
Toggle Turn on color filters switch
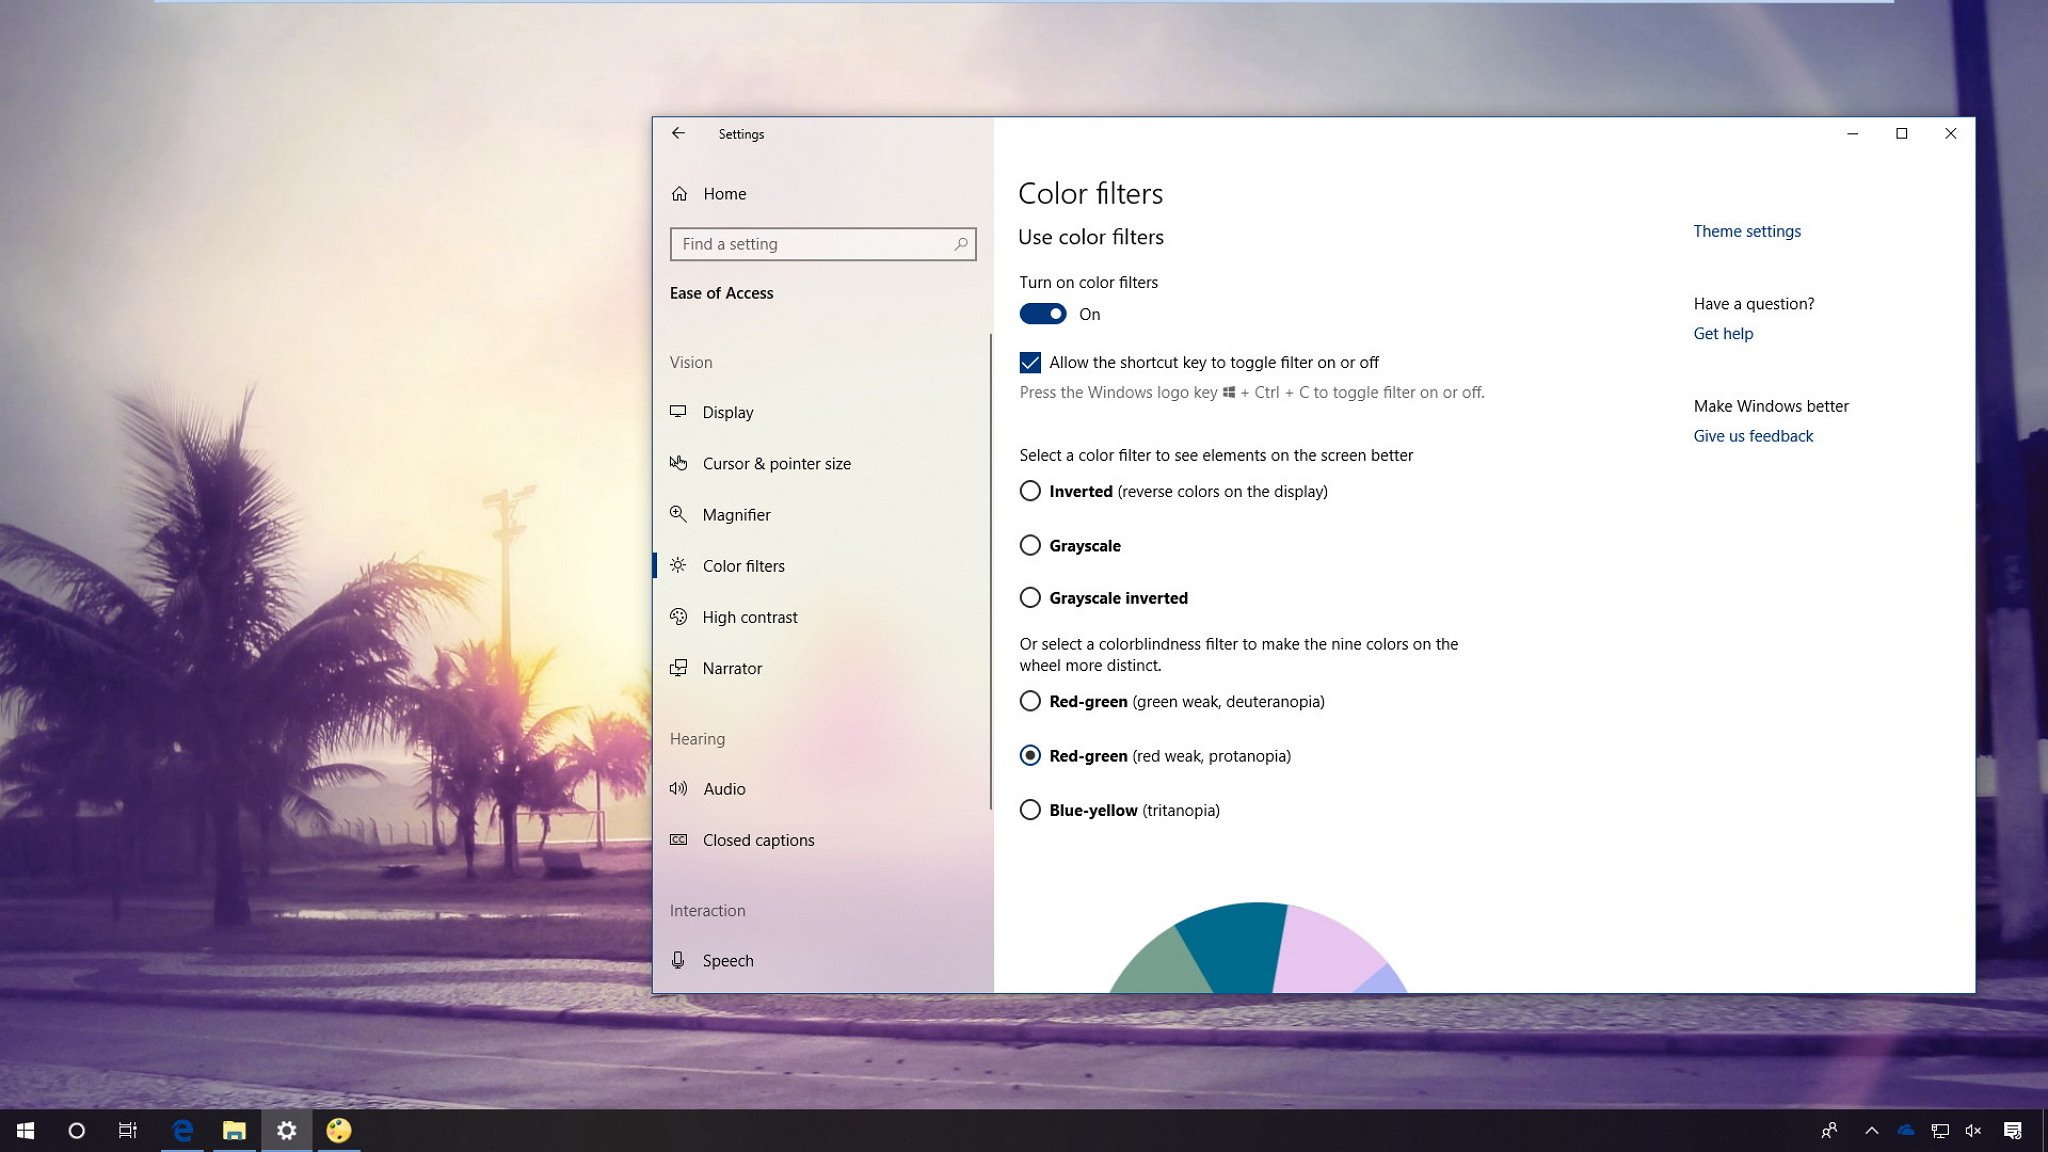point(1041,312)
